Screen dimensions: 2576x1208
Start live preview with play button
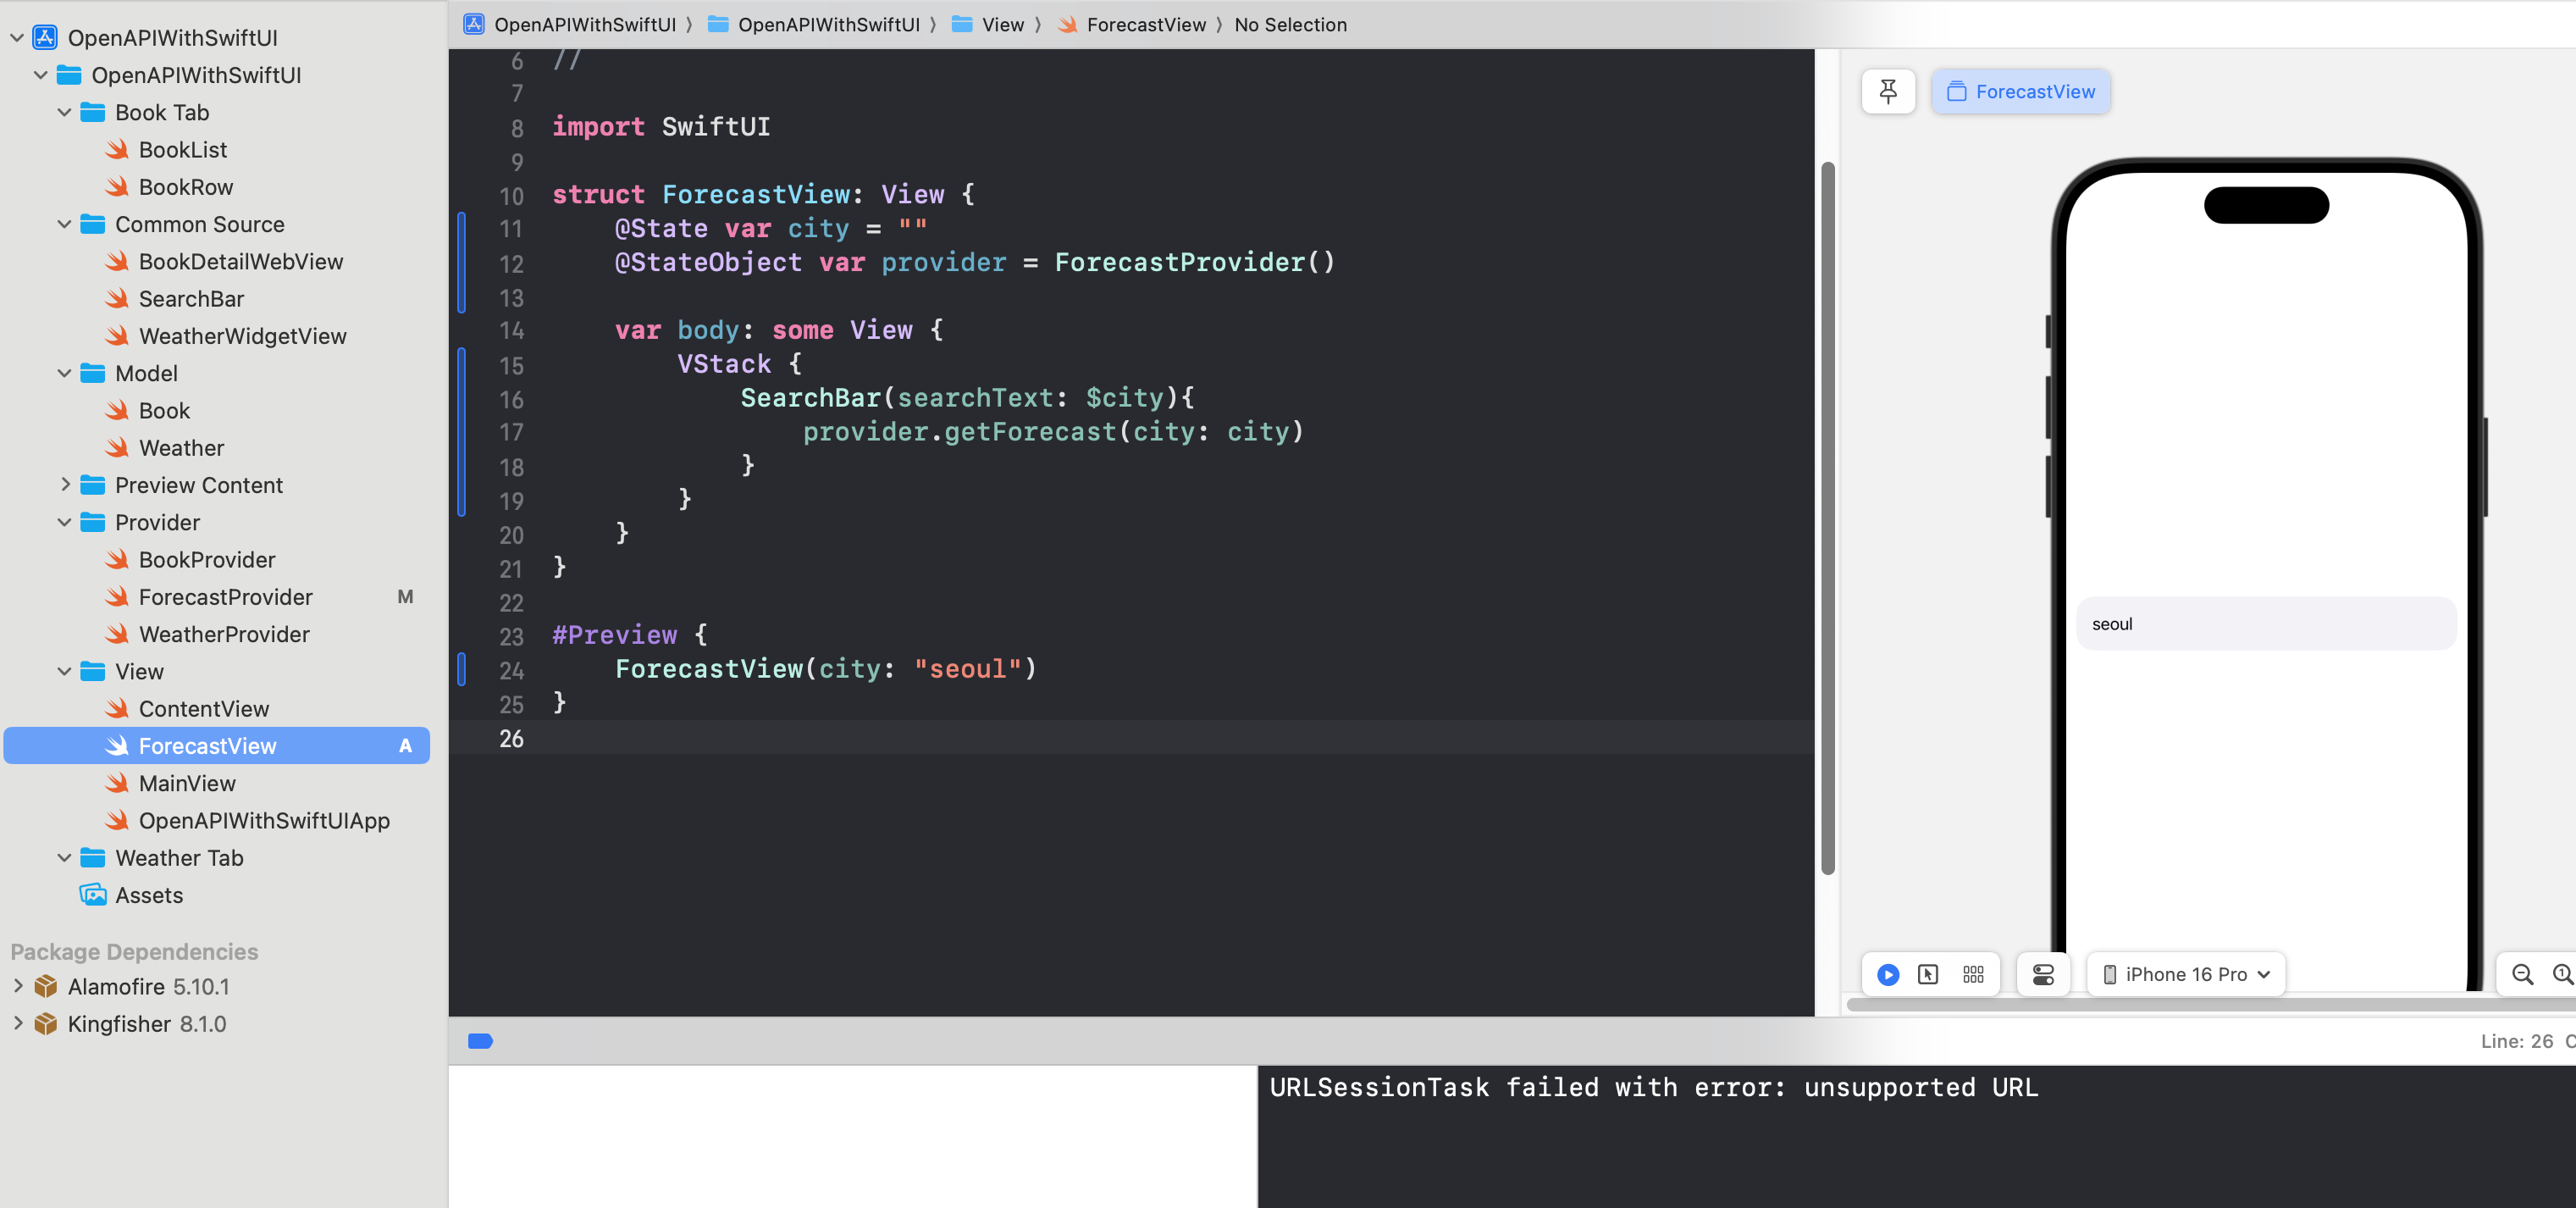1887,974
